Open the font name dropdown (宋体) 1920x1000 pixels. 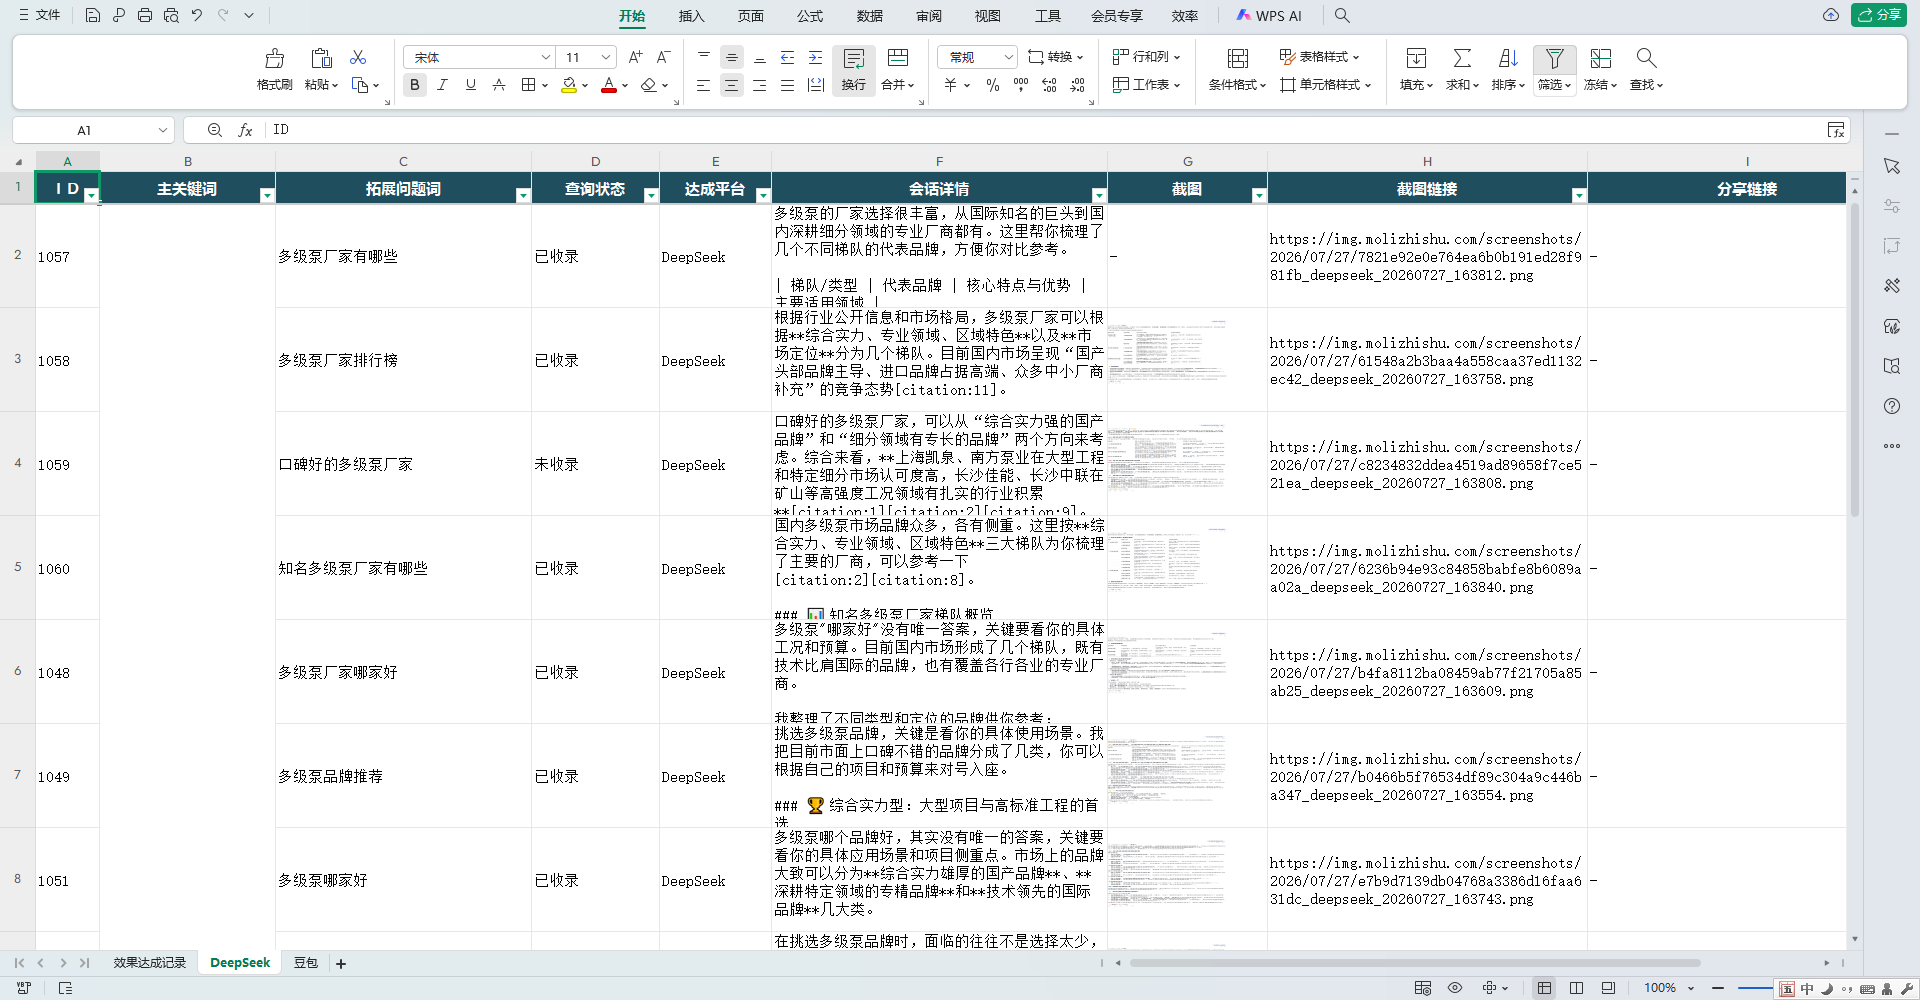pyautogui.click(x=545, y=57)
